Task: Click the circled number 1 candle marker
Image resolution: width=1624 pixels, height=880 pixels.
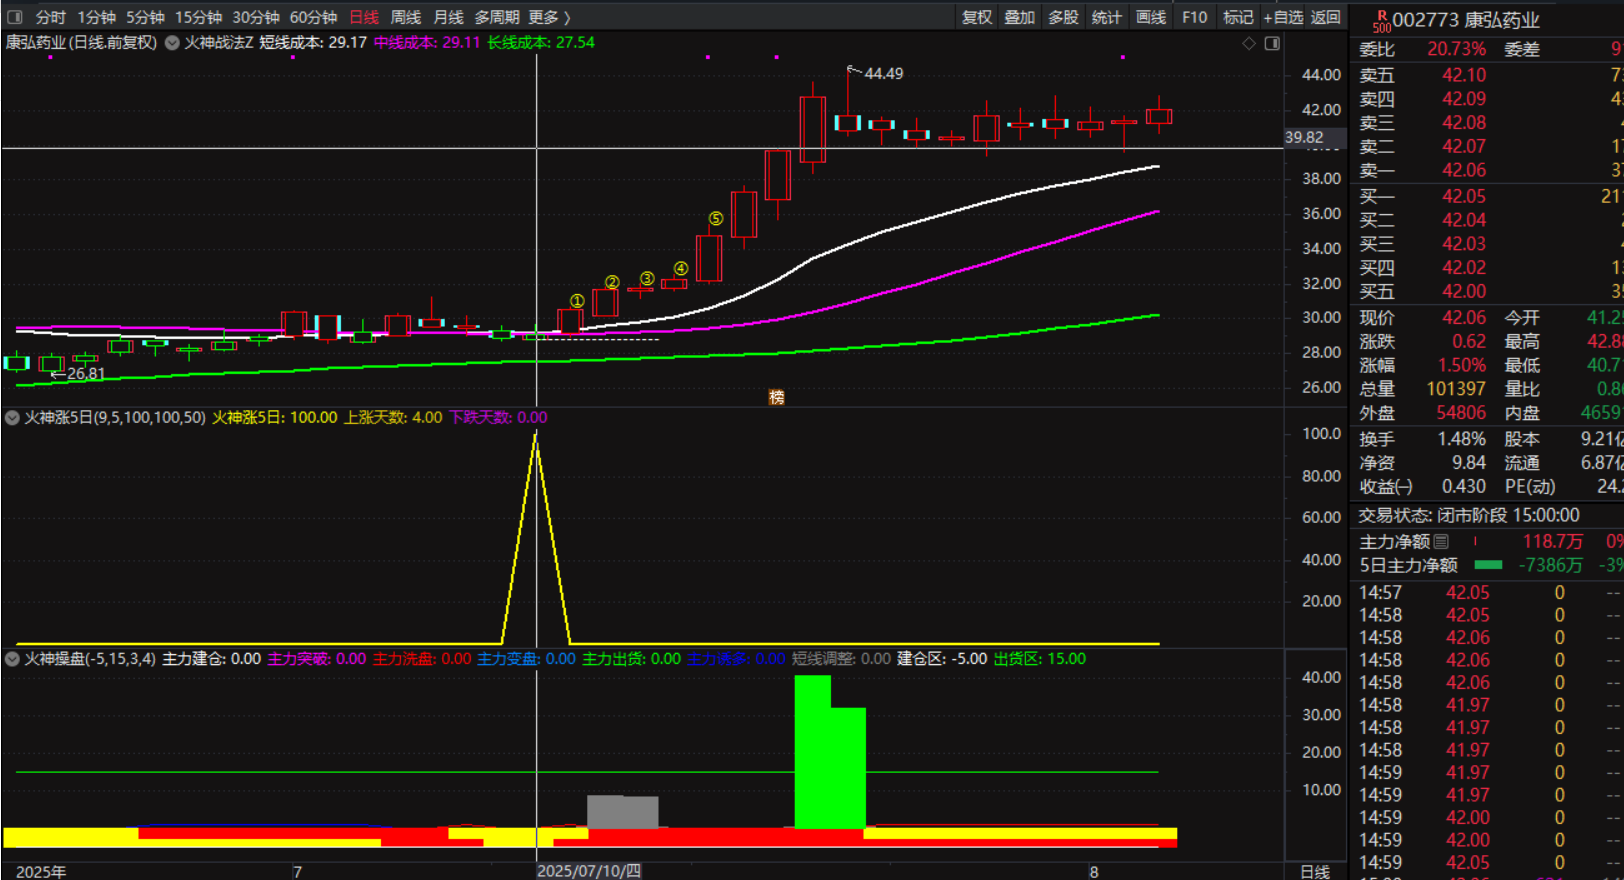Action: (577, 301)
